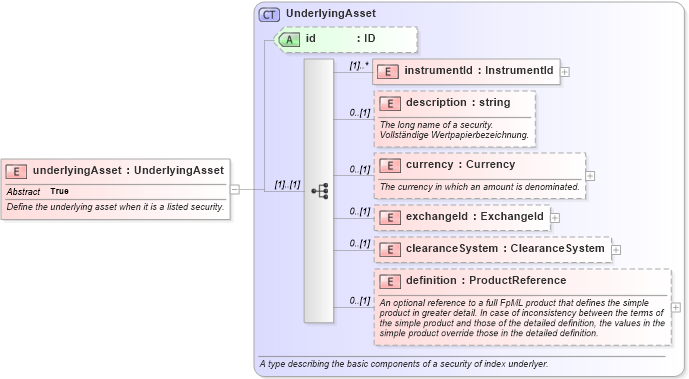Click the E icon of exchangeId element
This screenshot has height=379, width=689.
pos(390,217)
